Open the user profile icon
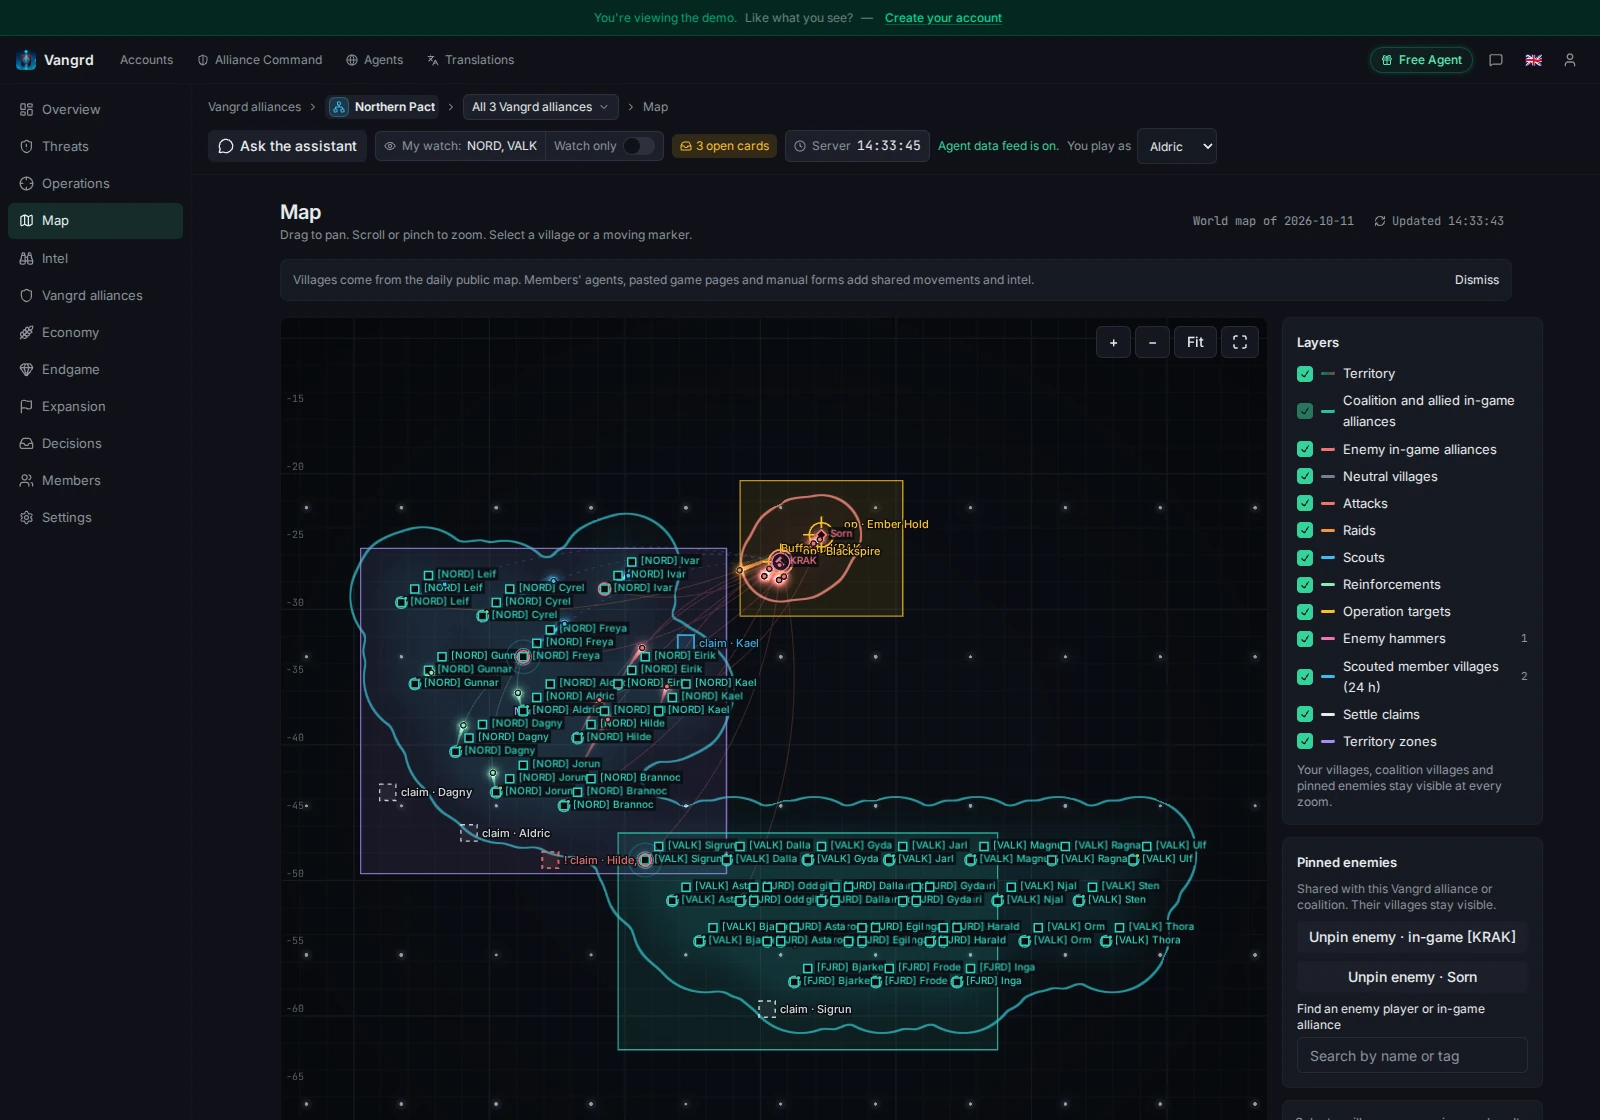1600x1120 pixels. tap(1570, 60)
